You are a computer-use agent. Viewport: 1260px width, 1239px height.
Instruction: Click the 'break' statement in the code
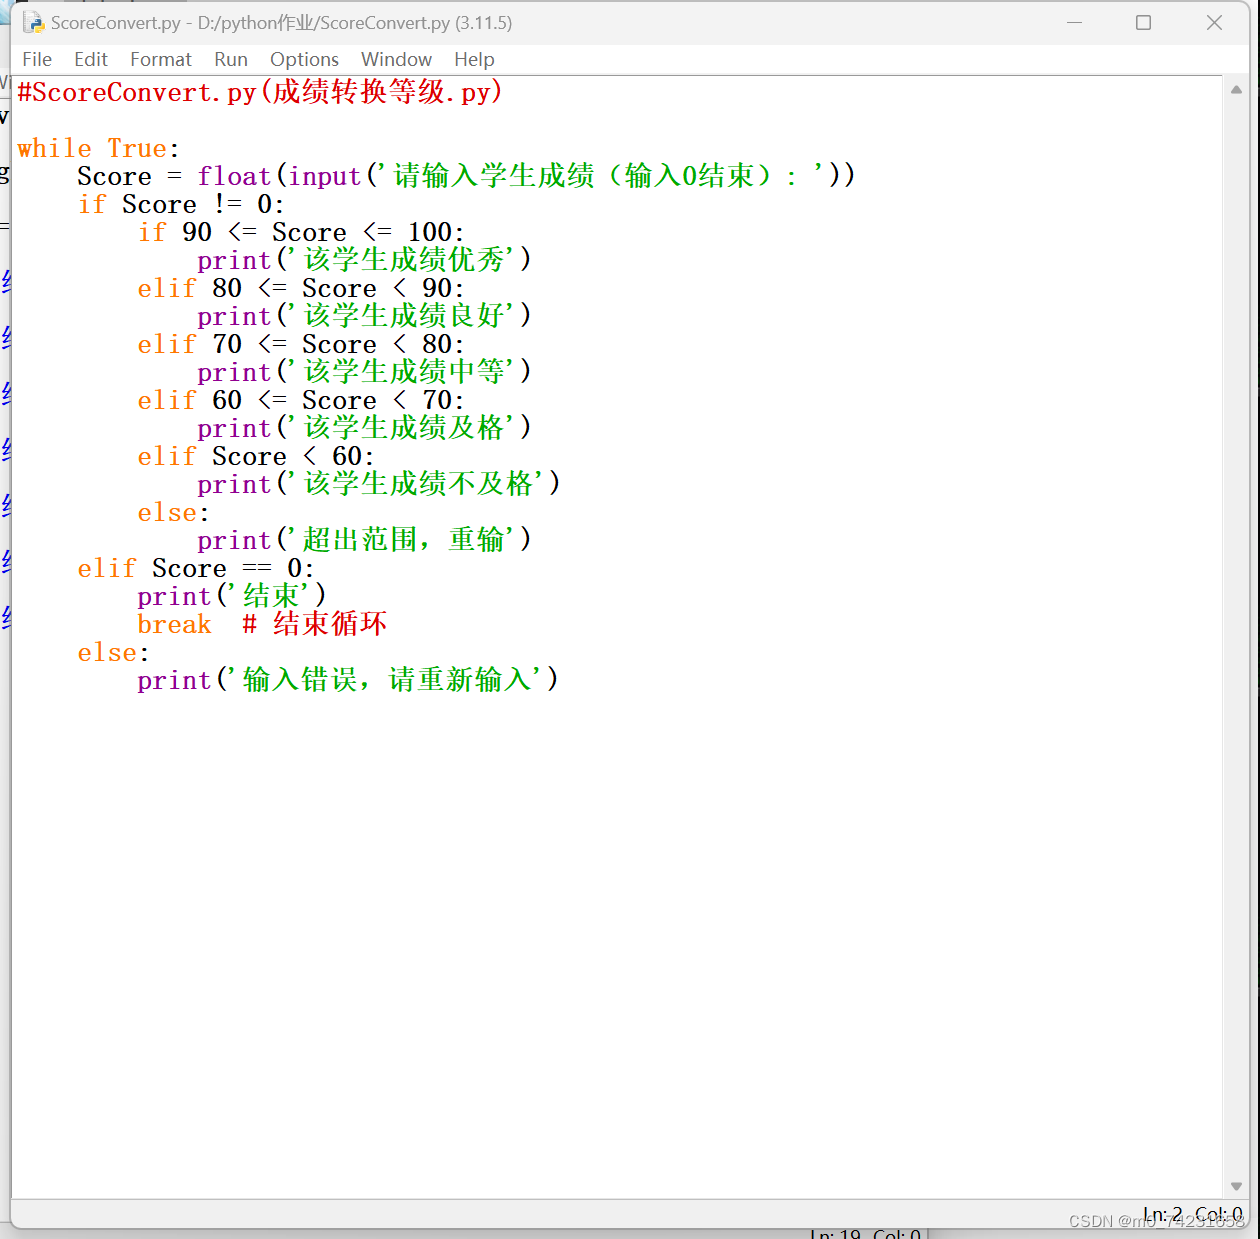tap(174, 624)
